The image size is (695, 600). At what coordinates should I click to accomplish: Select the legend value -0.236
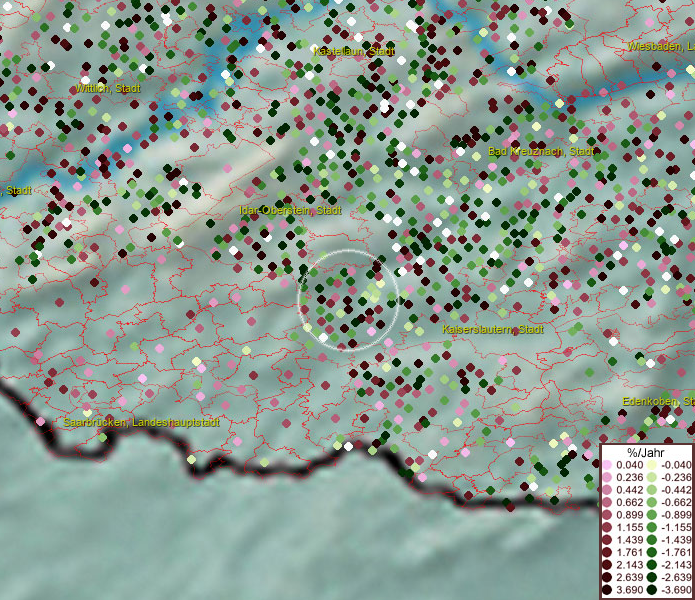click(x=676, y=477)
